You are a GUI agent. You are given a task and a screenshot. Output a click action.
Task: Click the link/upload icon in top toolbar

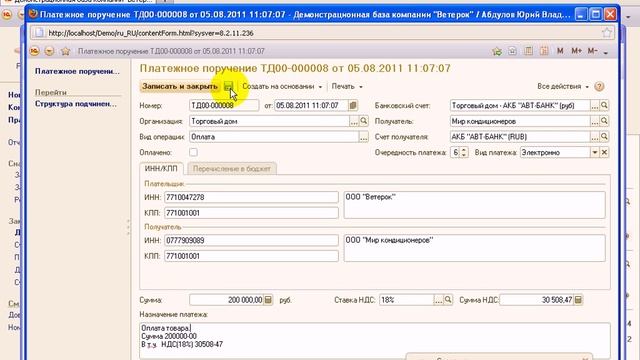pyautogui.click(x=512, y=51)
